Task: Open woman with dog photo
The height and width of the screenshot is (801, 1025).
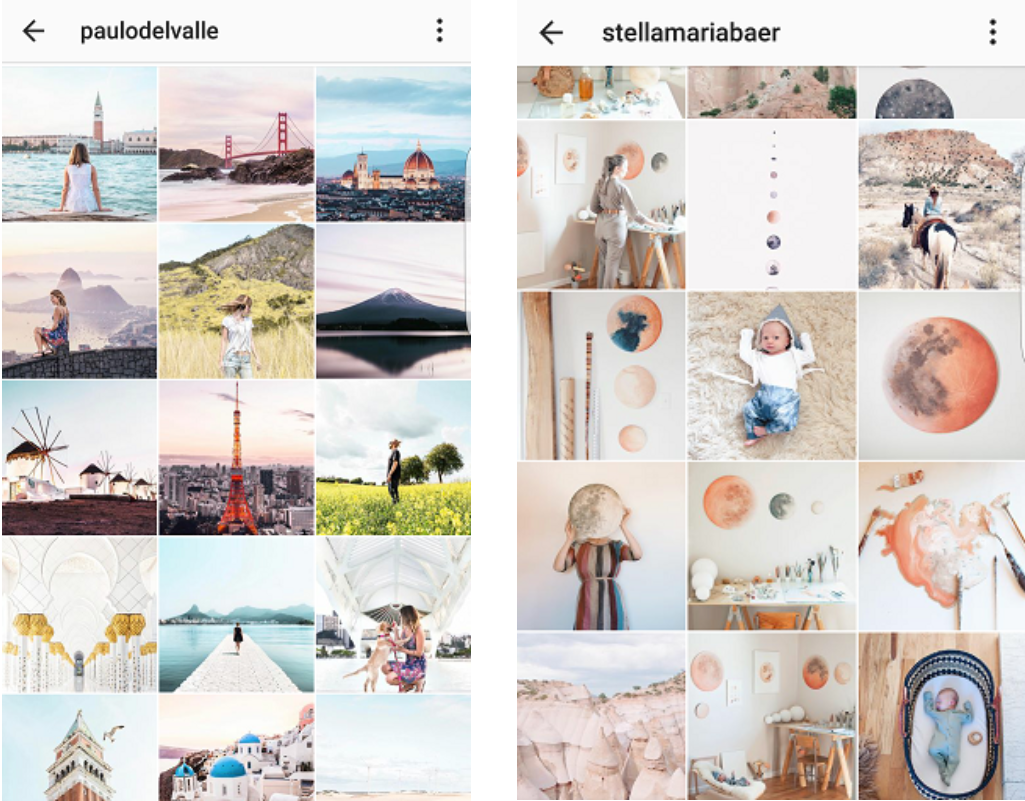Action: pyautogui.click(x=394, y=615)
